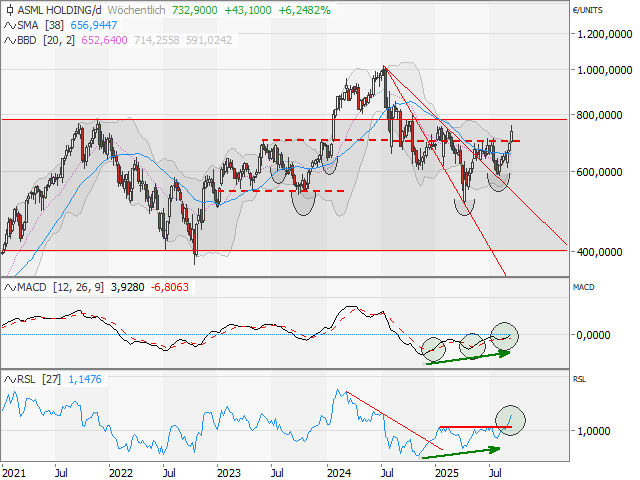Click the SMA indicator wave icon

tap(10, 25)
